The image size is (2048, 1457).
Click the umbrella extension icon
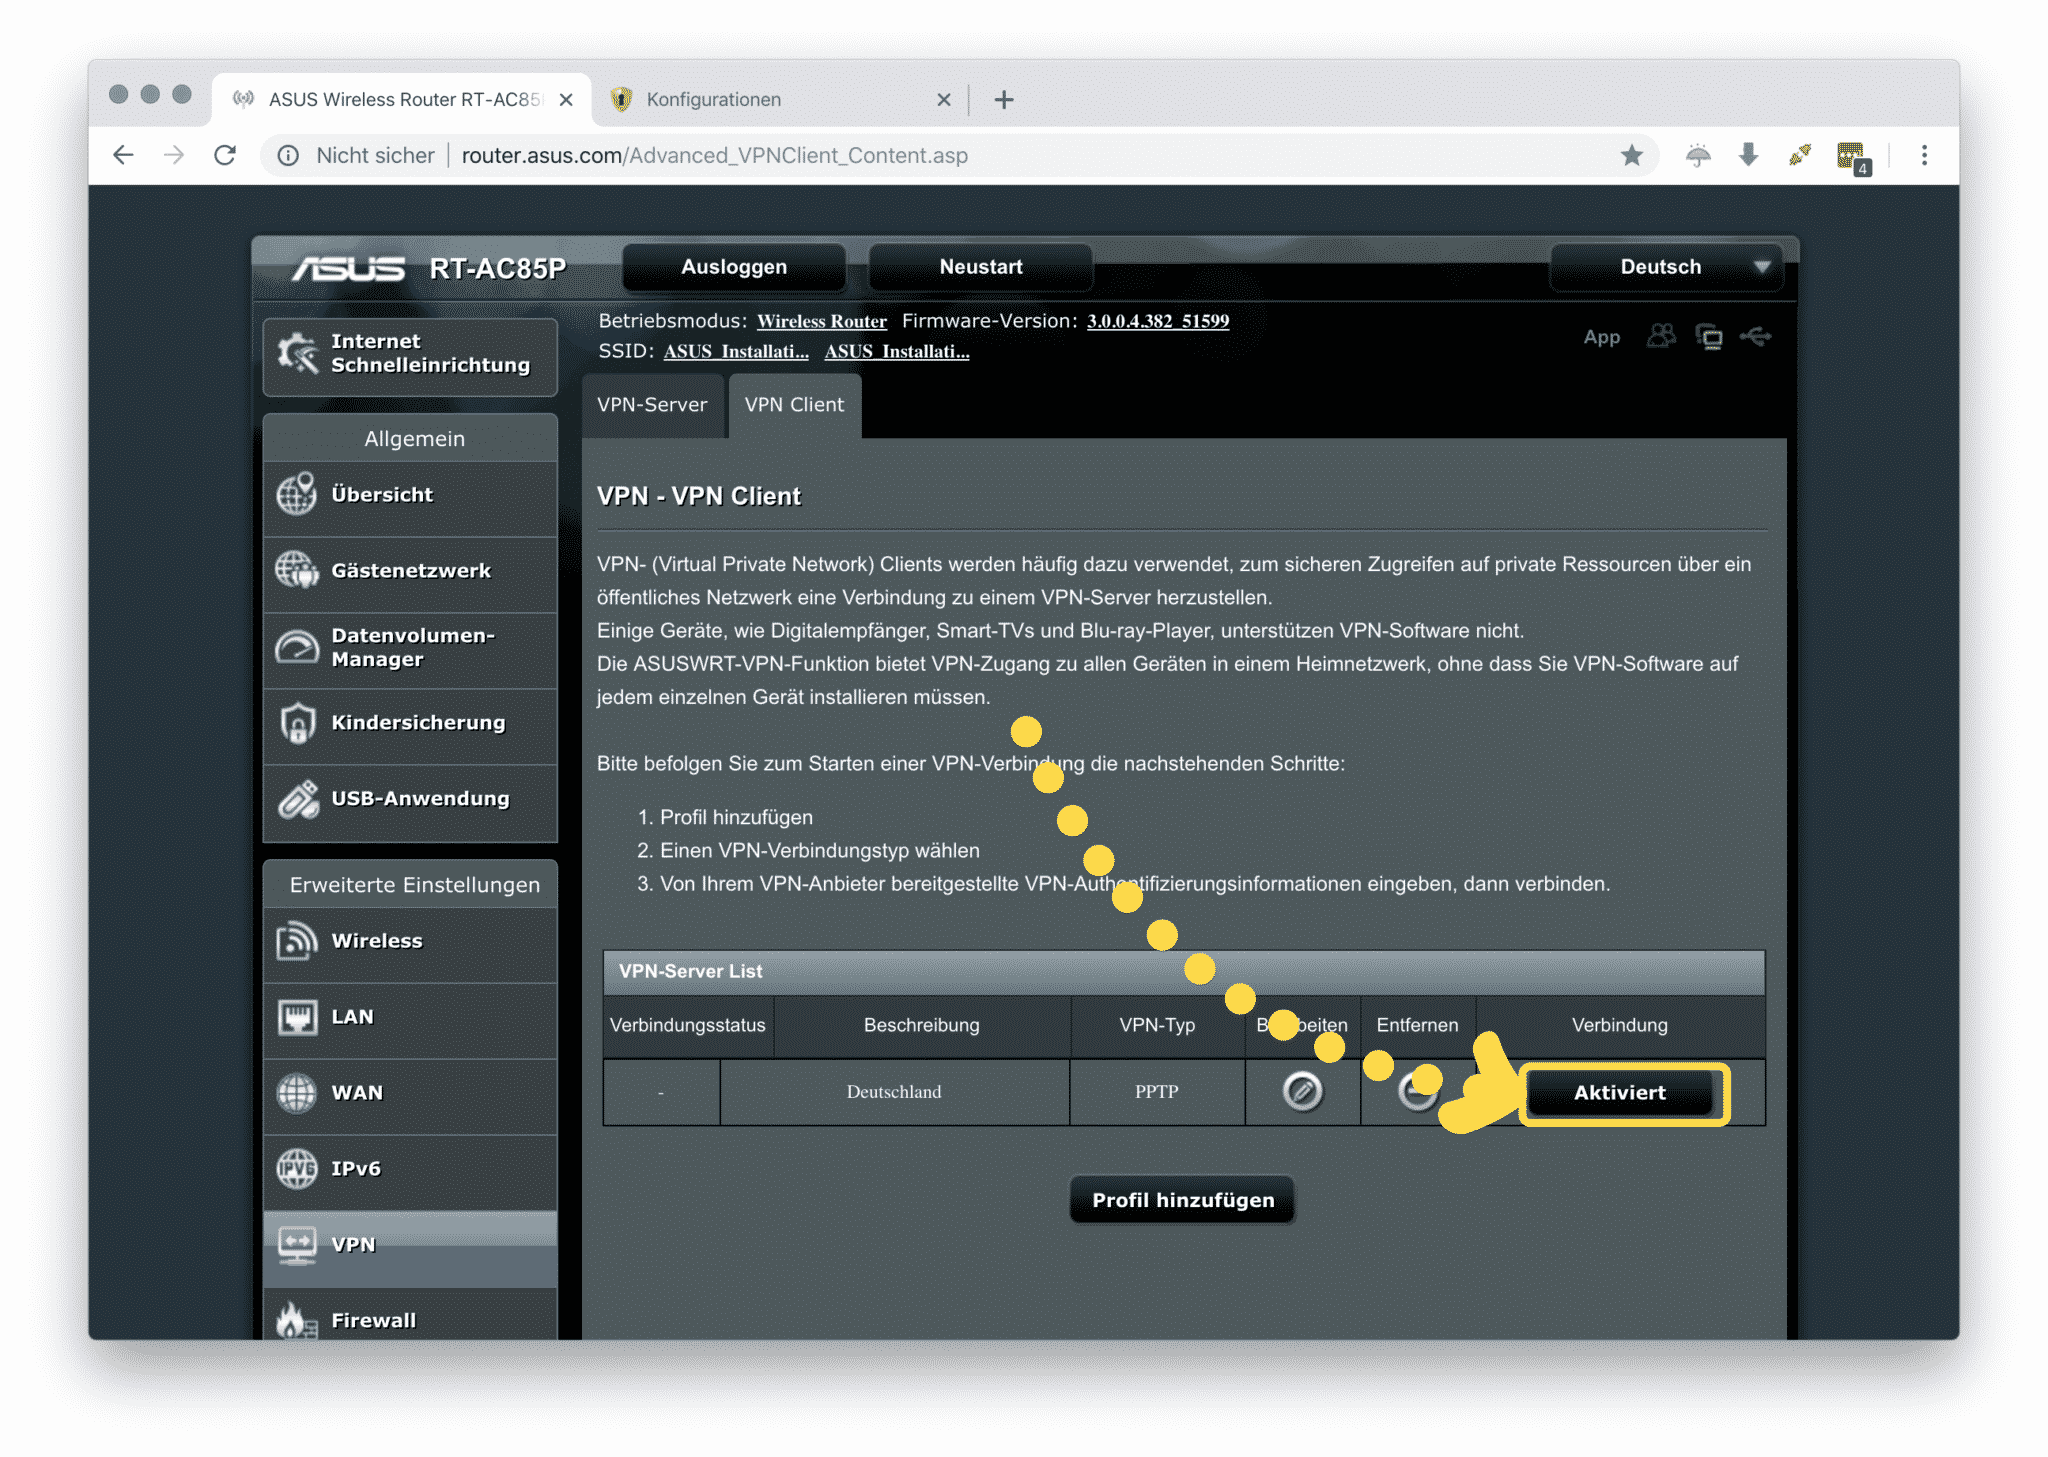1698,155
